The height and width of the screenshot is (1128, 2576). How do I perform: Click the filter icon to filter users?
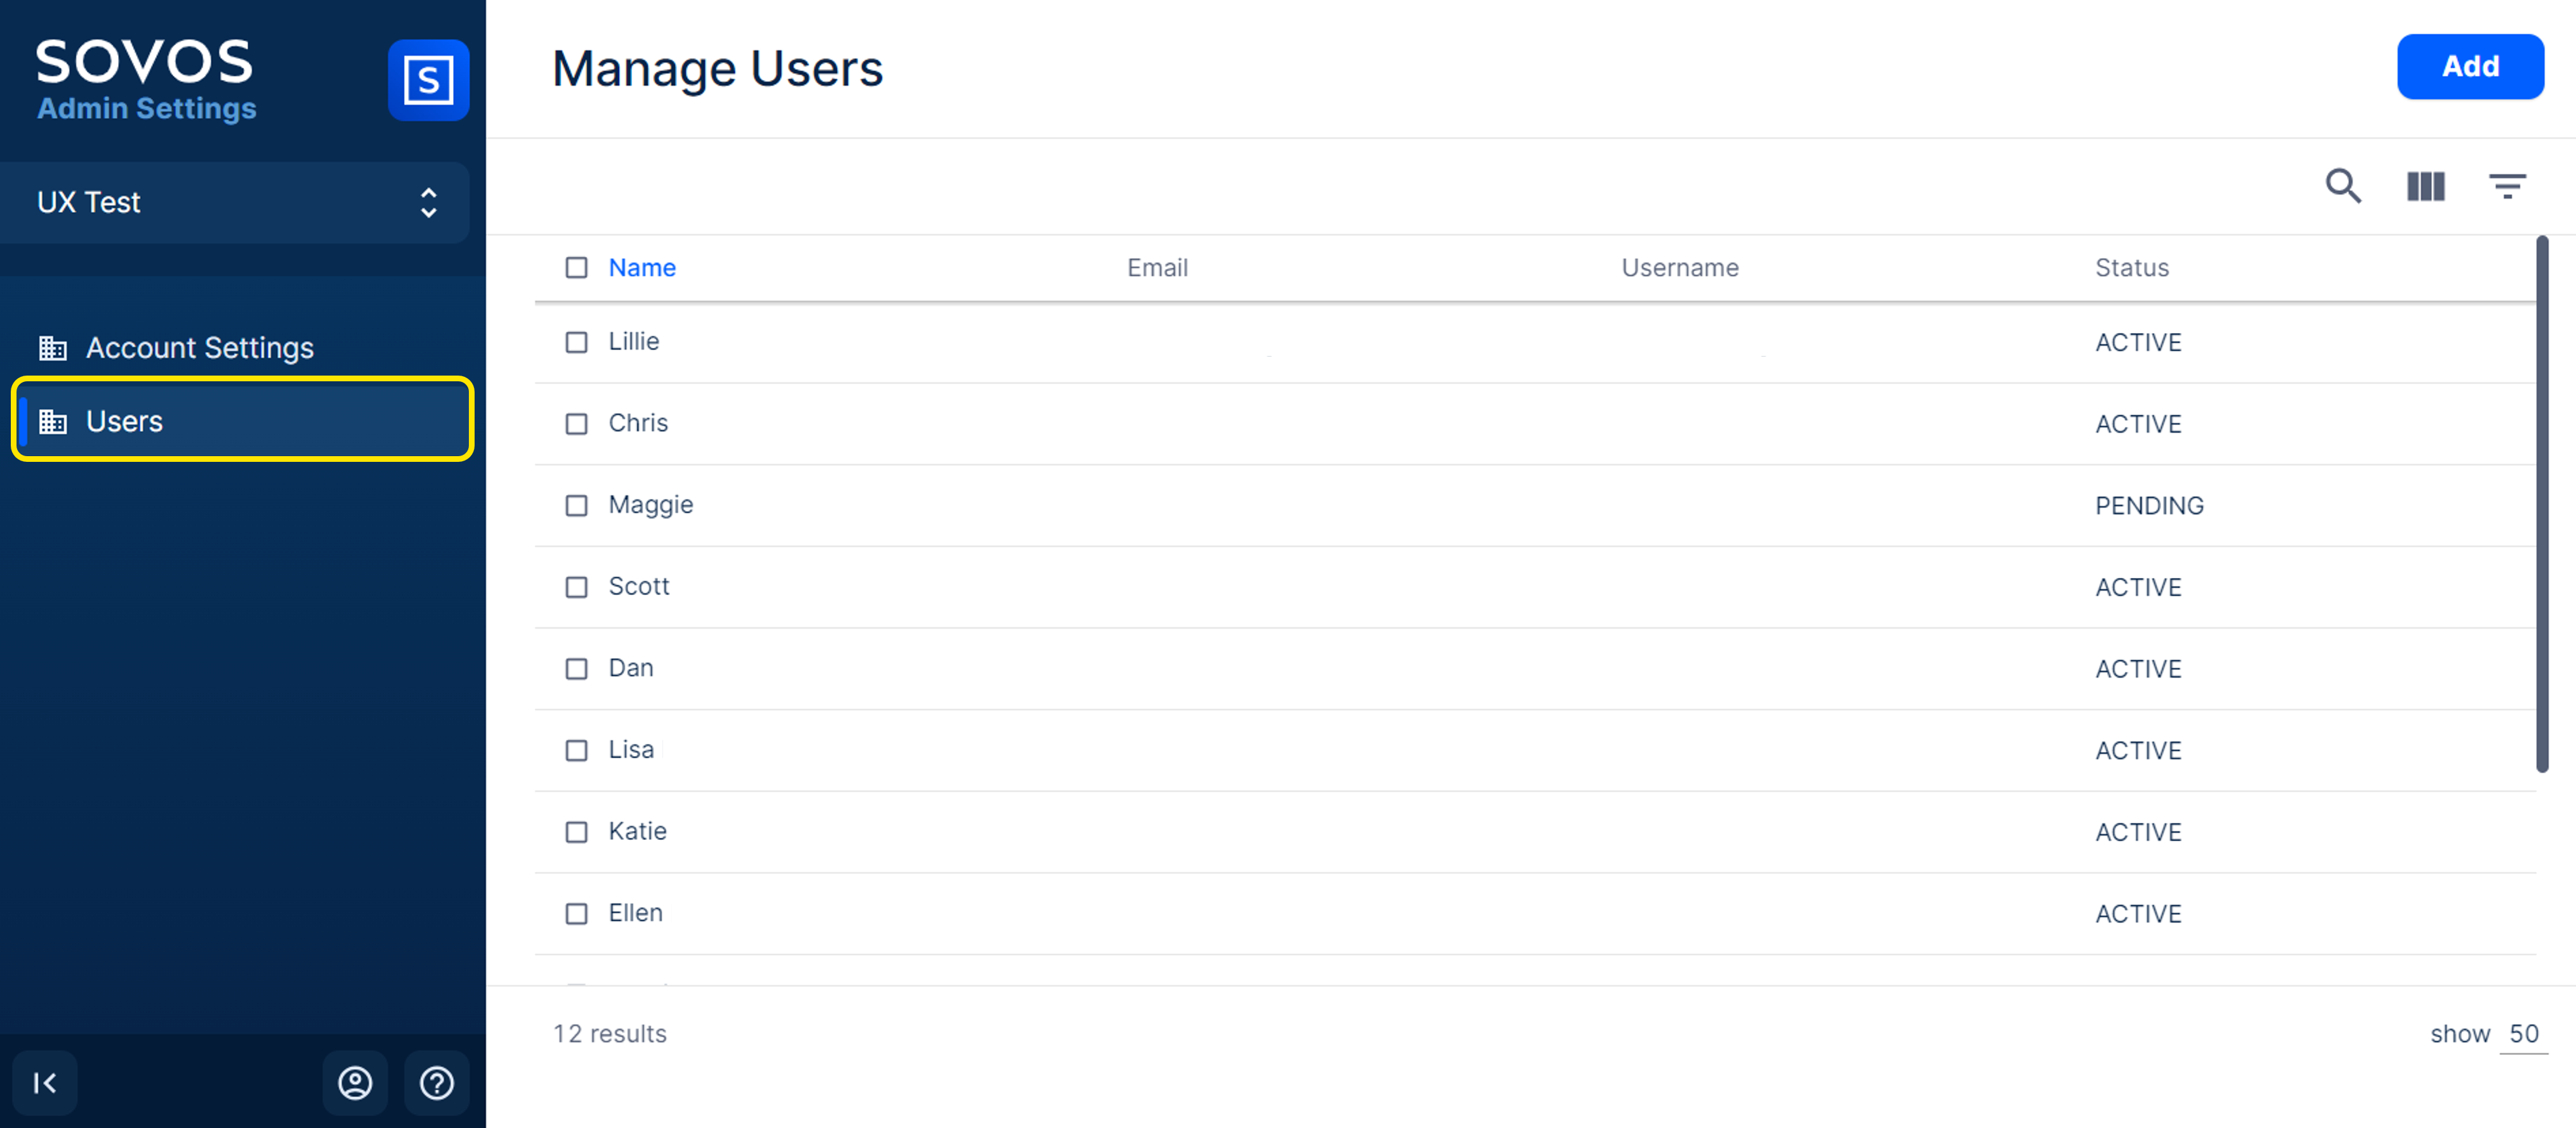tap(2509, 185)
